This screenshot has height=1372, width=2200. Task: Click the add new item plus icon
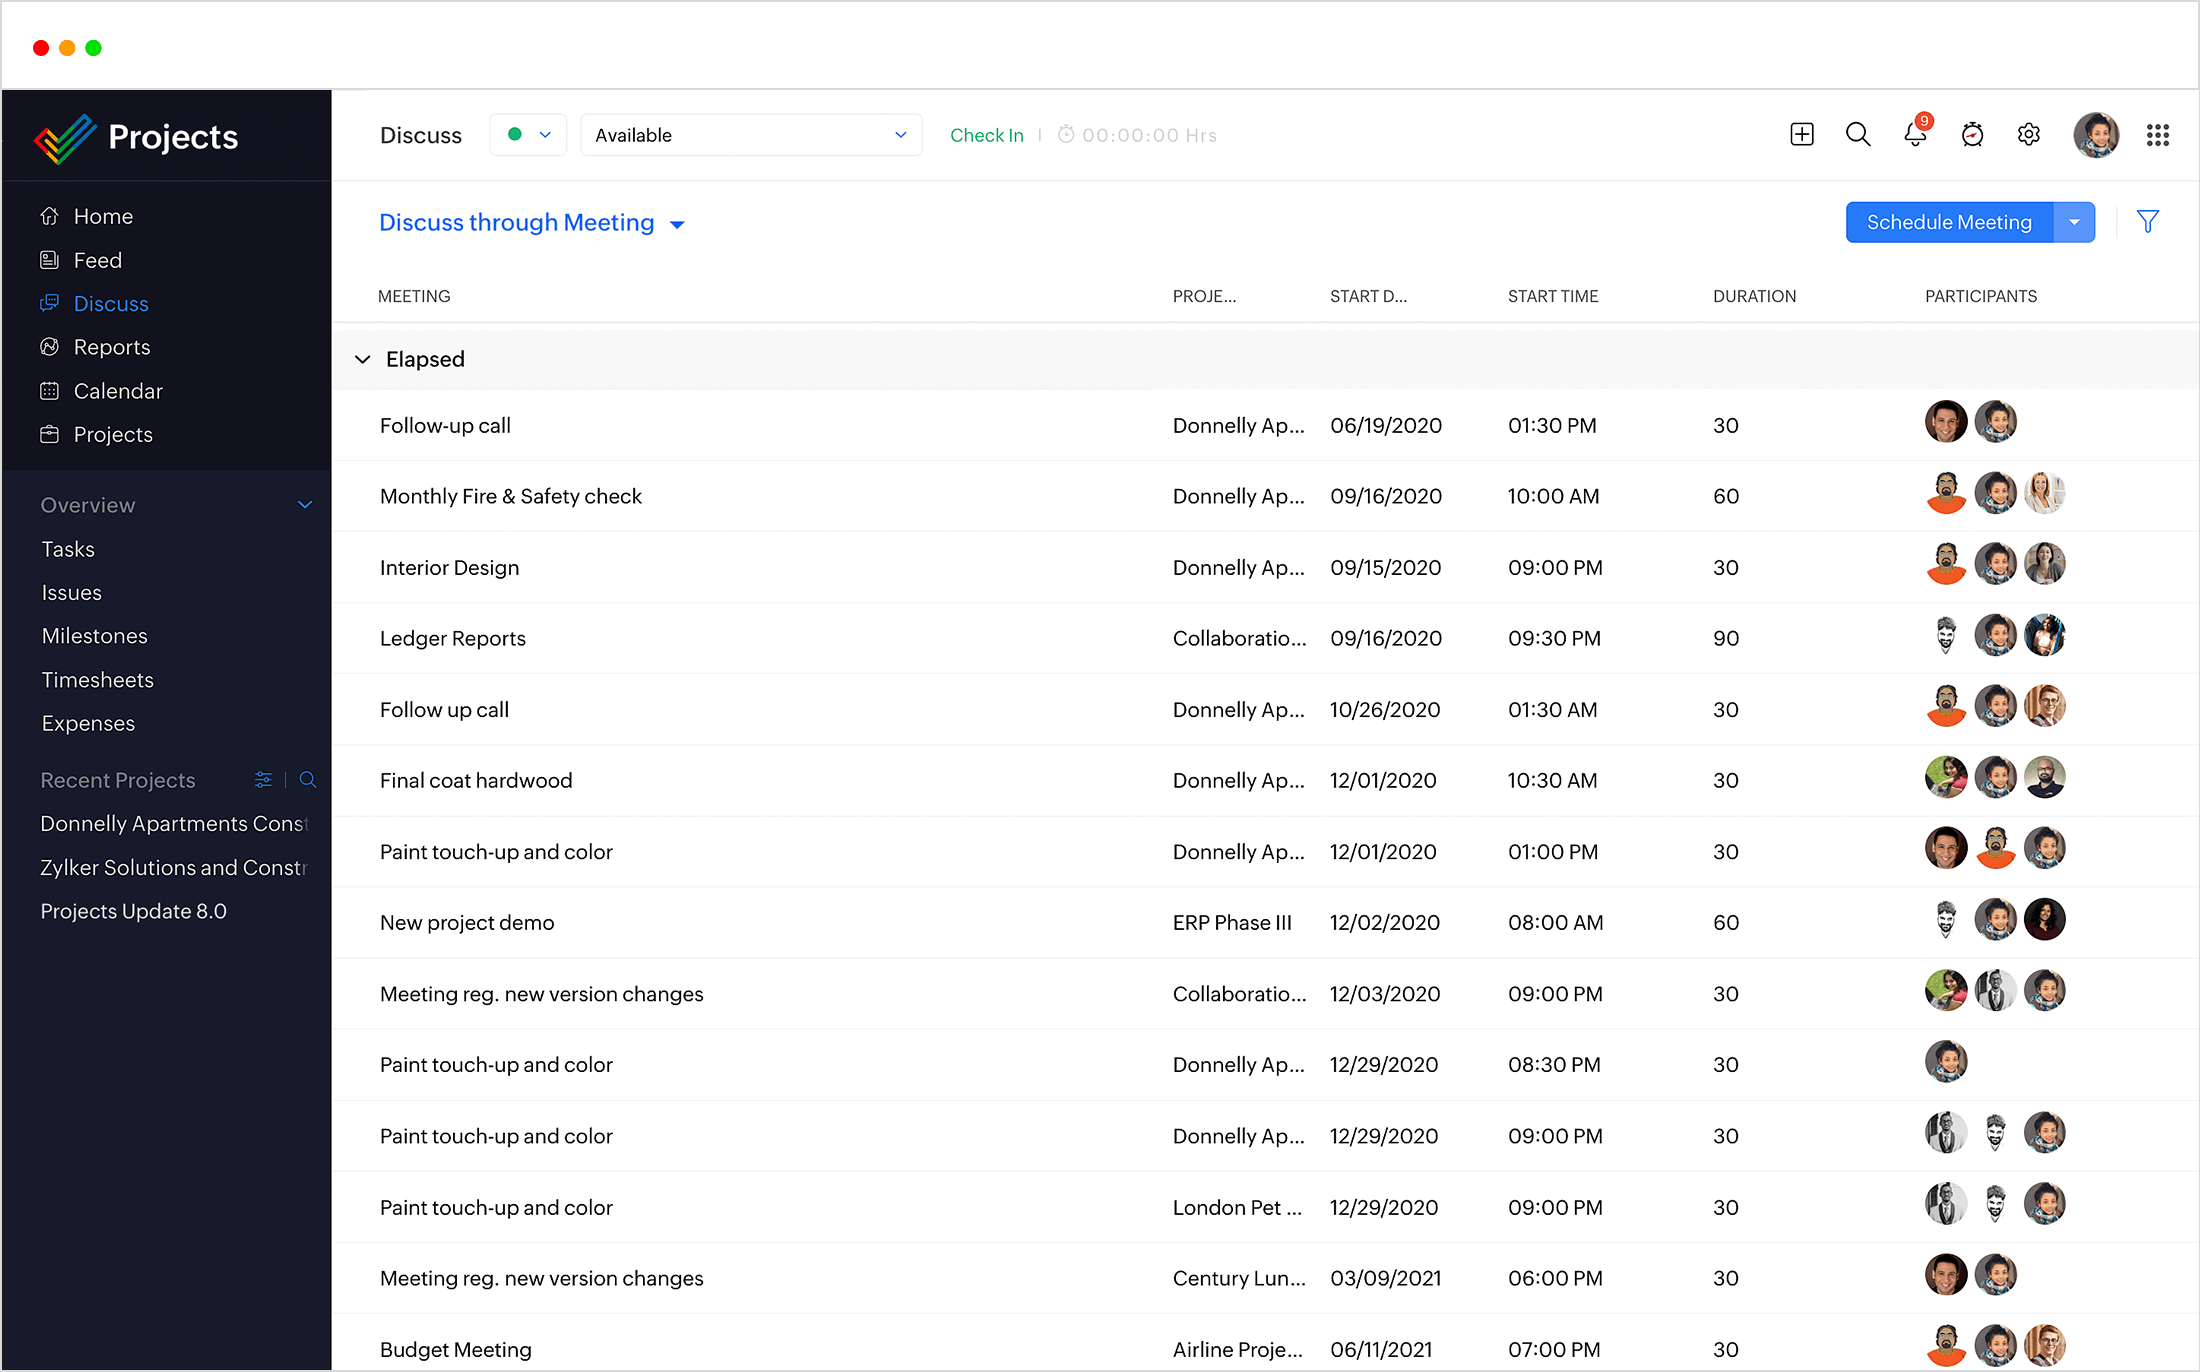click(x=1802, y=134)
